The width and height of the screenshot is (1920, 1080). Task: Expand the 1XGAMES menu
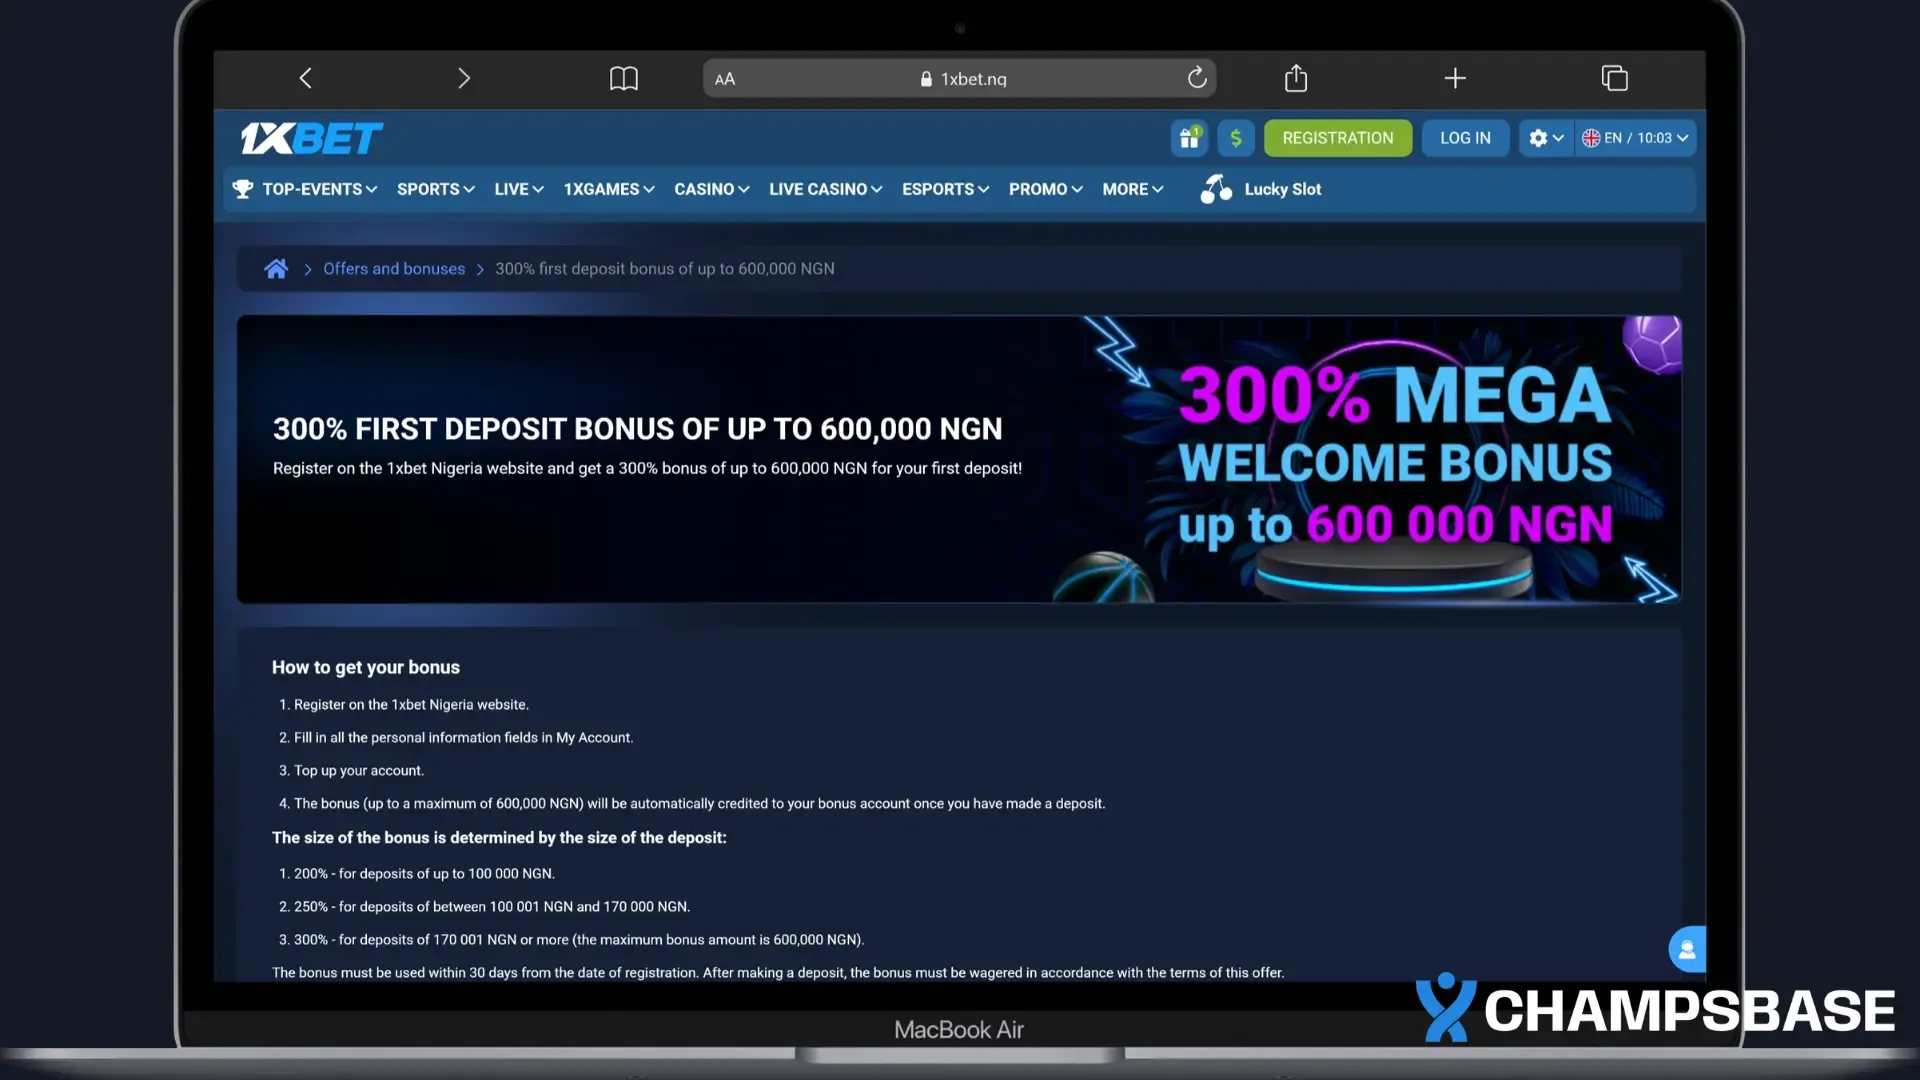click(x=609, y=189)
